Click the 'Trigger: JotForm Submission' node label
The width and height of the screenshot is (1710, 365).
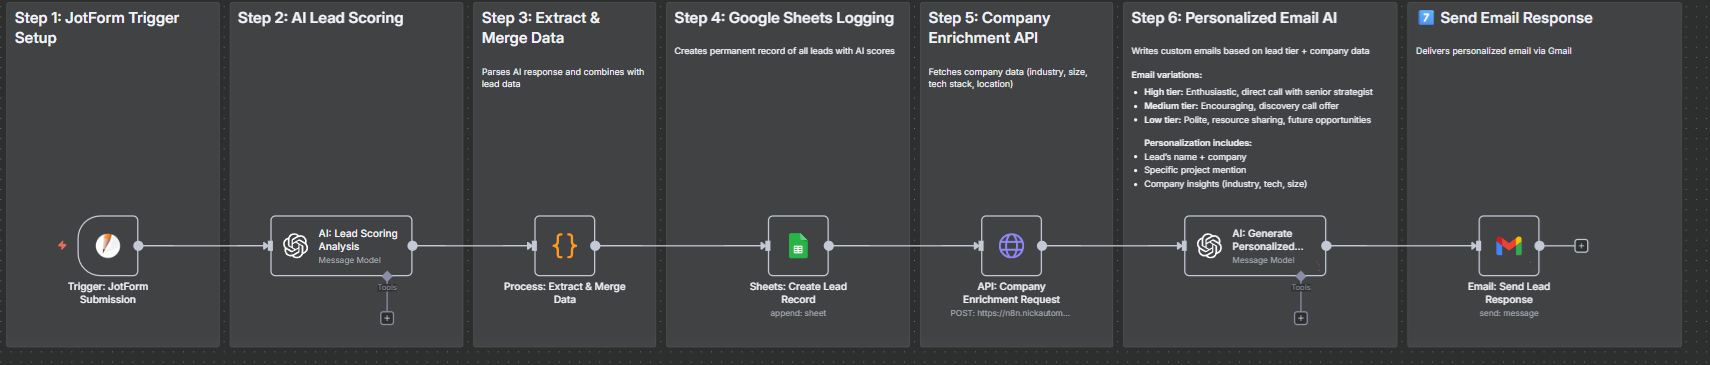pyautogui.click(x=108, y=293)
